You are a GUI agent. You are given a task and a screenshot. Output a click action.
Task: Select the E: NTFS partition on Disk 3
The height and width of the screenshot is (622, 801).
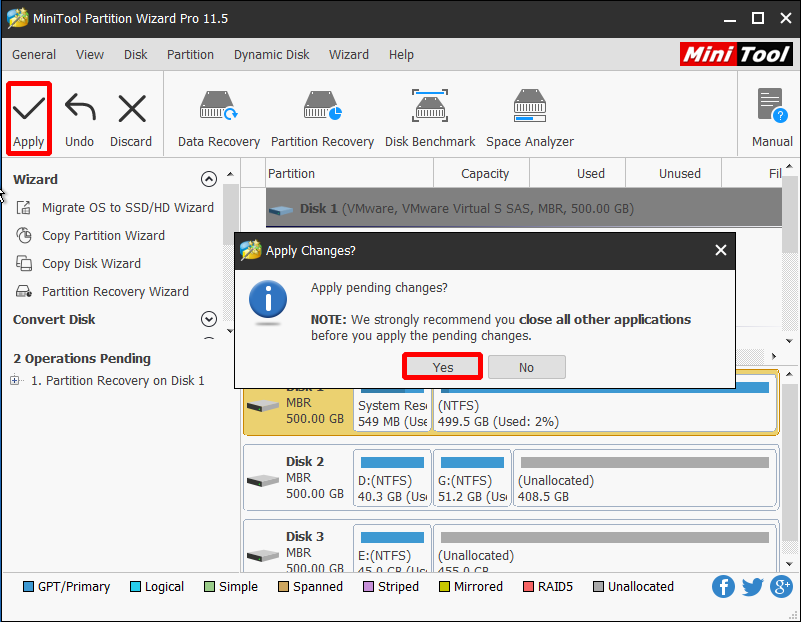392,548
